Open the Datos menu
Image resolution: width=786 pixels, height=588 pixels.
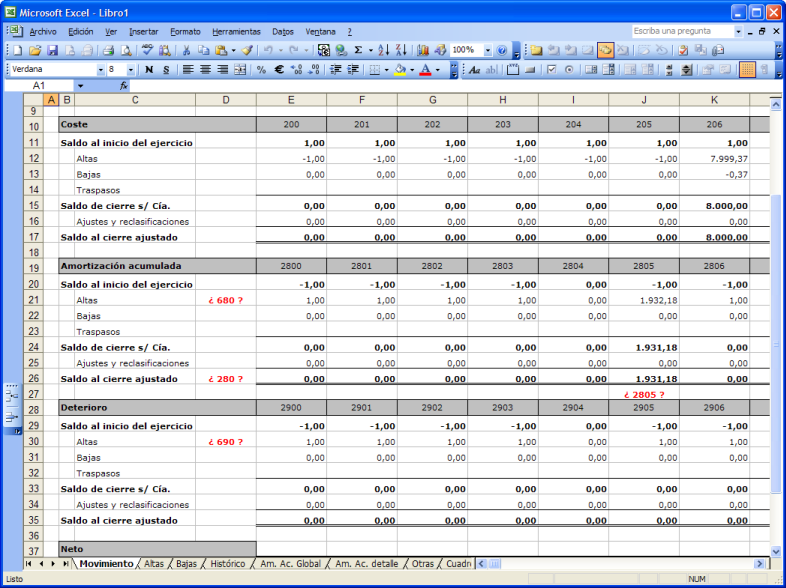coord(283,32)
